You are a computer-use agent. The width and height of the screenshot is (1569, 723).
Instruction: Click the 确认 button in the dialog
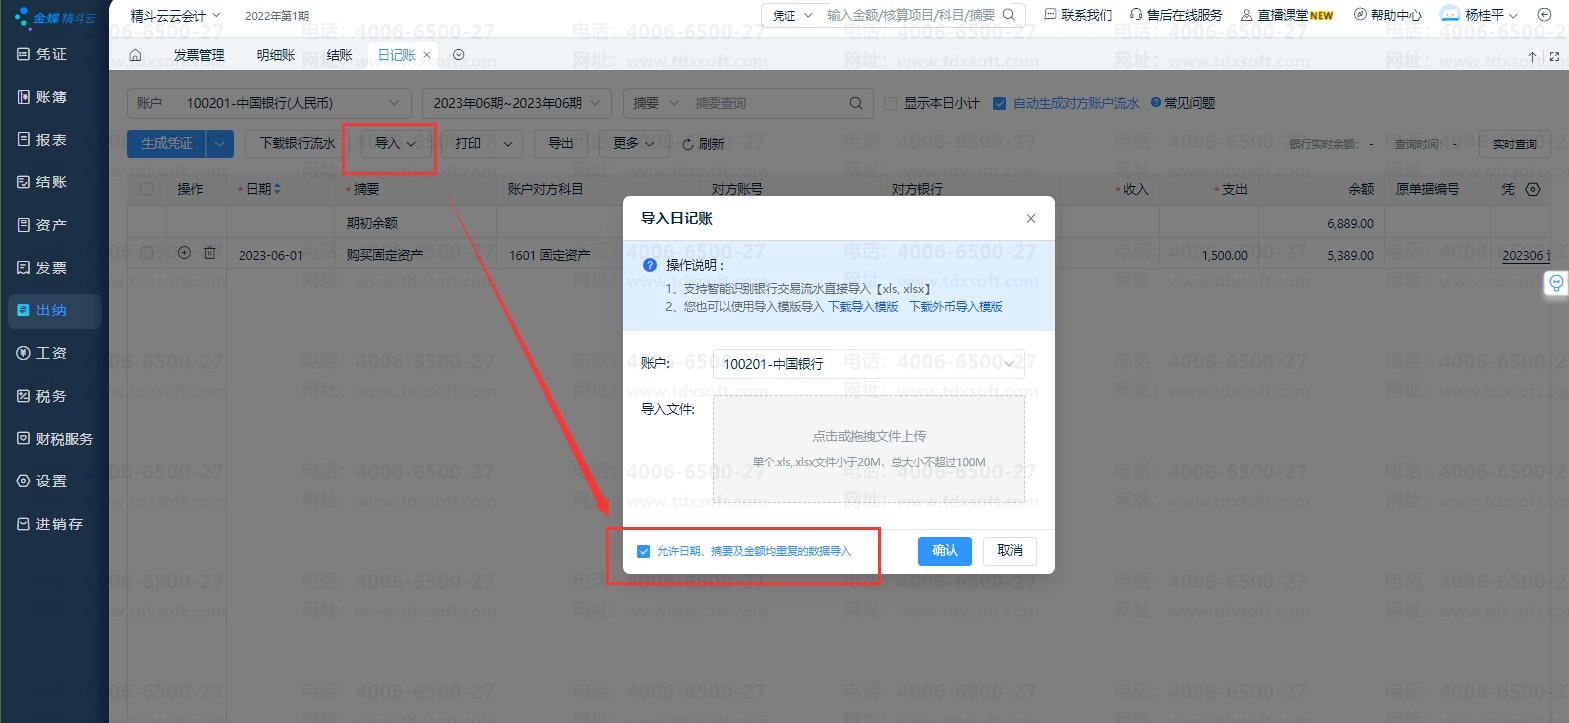tap(944, 551)
